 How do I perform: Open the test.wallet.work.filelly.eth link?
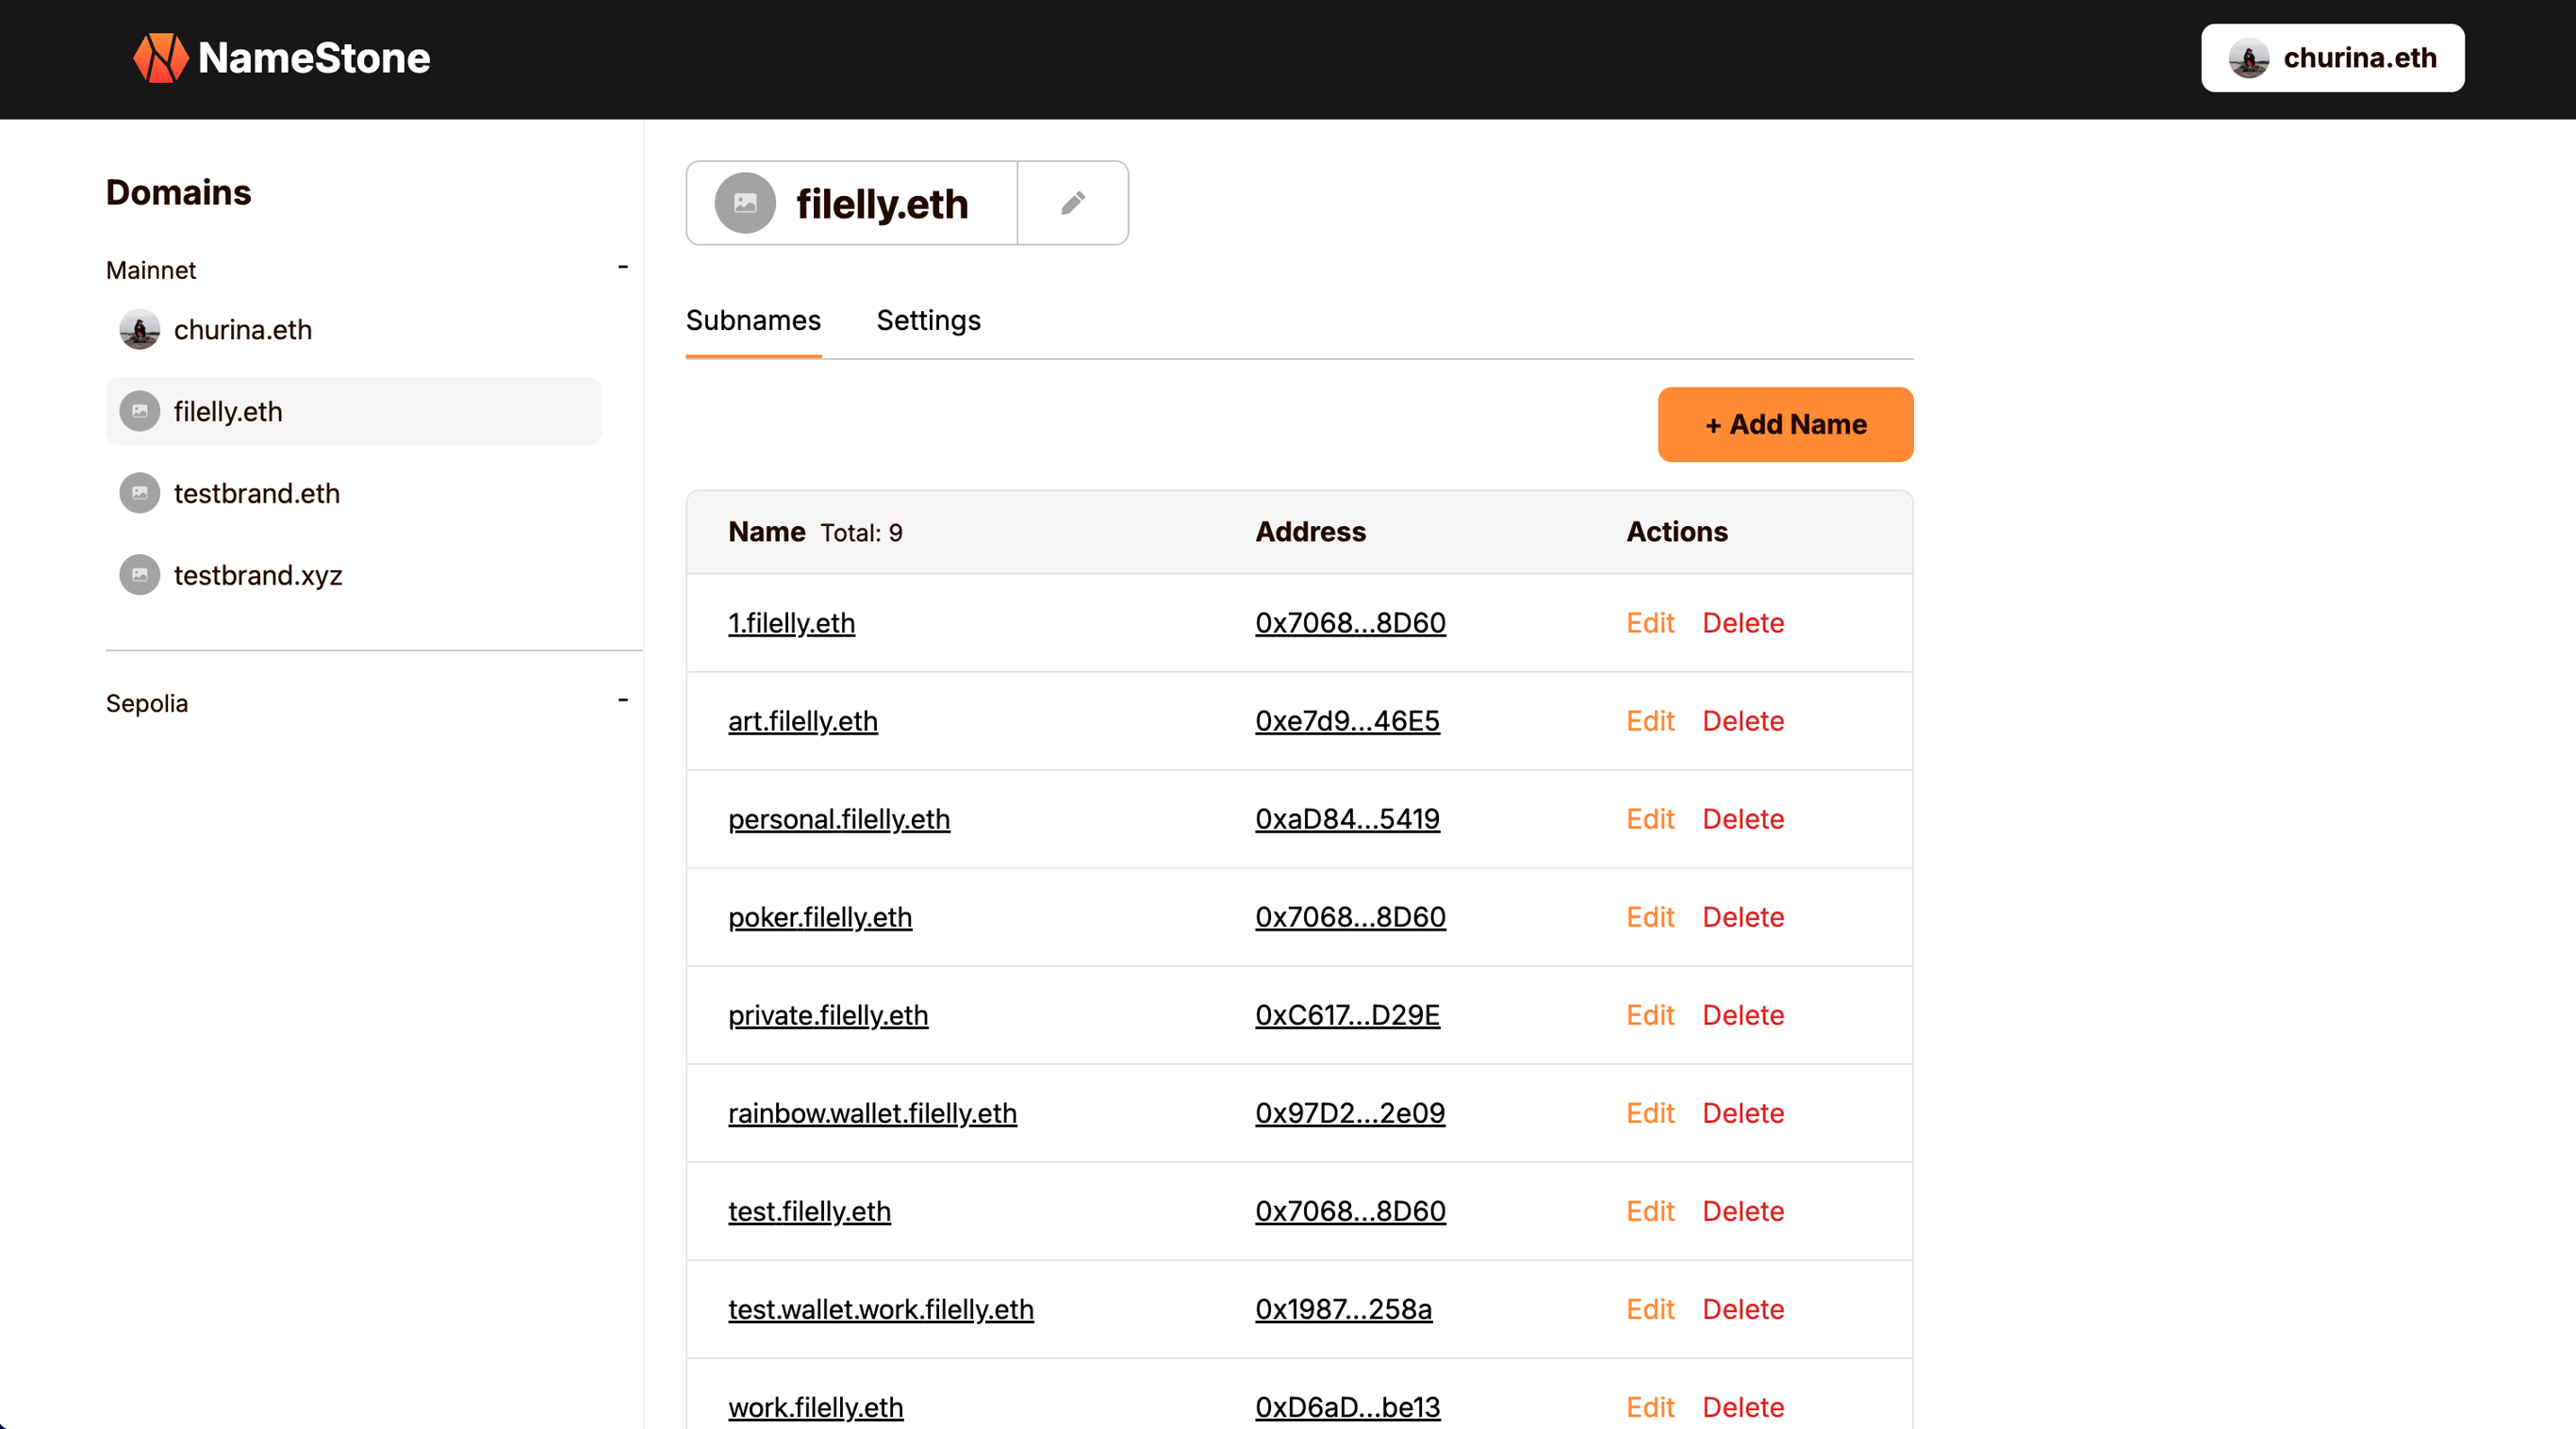(880, 1309)
